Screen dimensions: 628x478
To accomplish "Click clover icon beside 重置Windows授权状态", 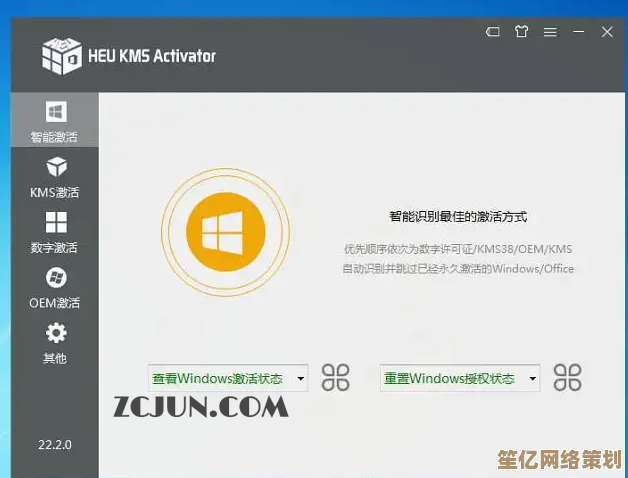I will coord(567,378).
